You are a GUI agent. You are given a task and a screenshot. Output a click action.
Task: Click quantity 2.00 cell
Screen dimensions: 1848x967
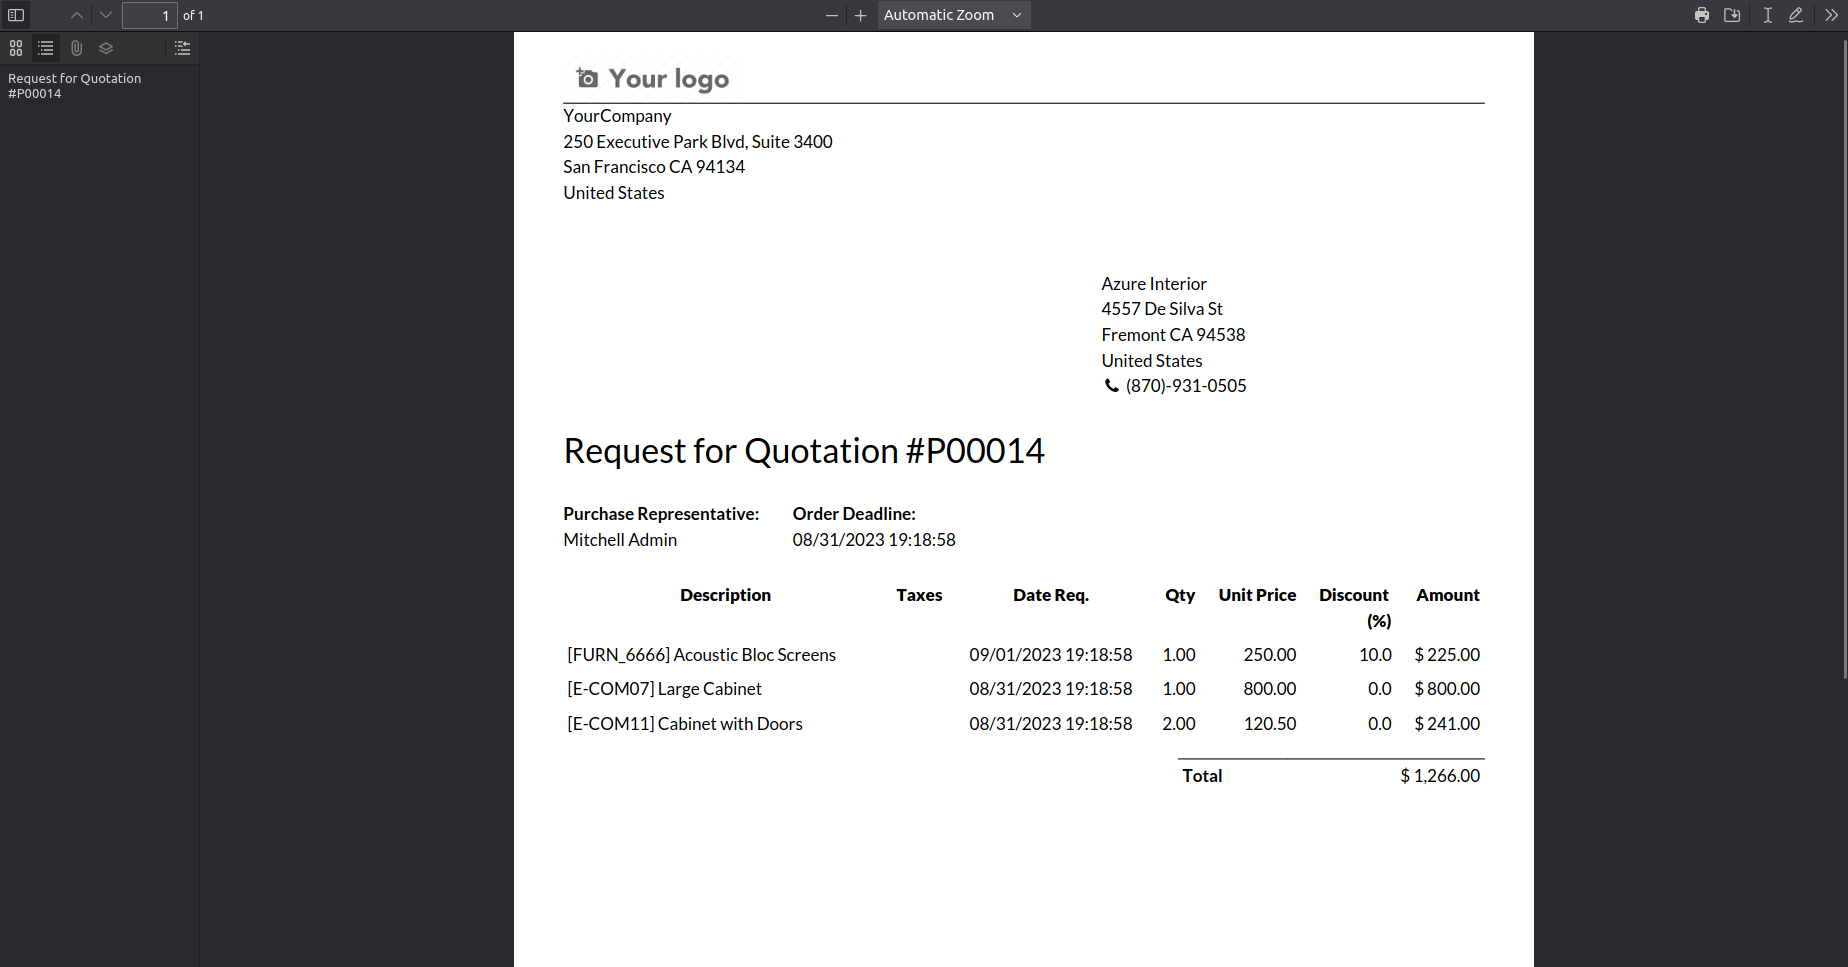point(1179,724)
